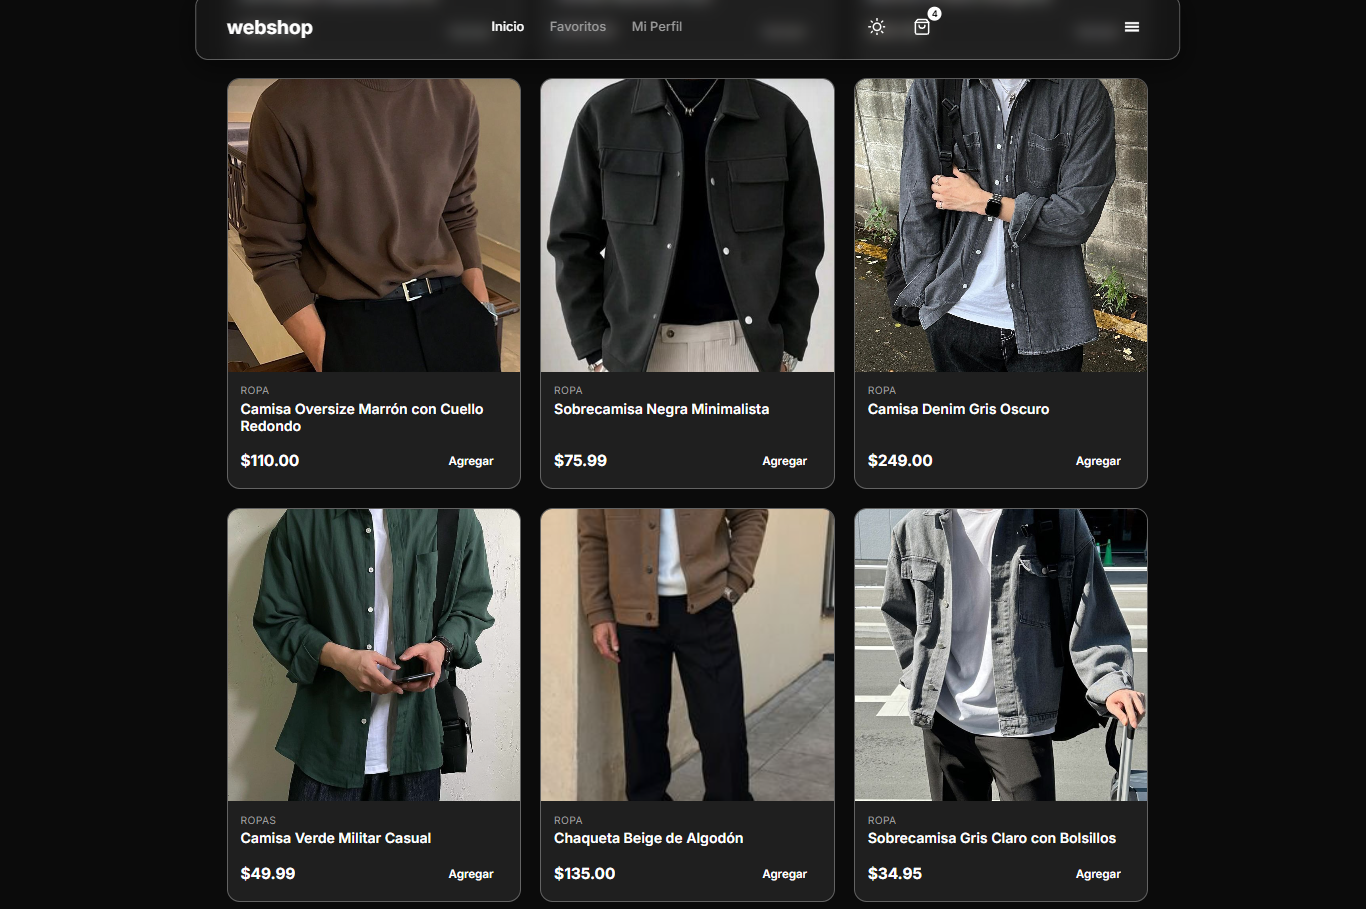Screen dimensions: 1366x909
Task: Open the shopping cart icon
Action: [x=922, y=27]
